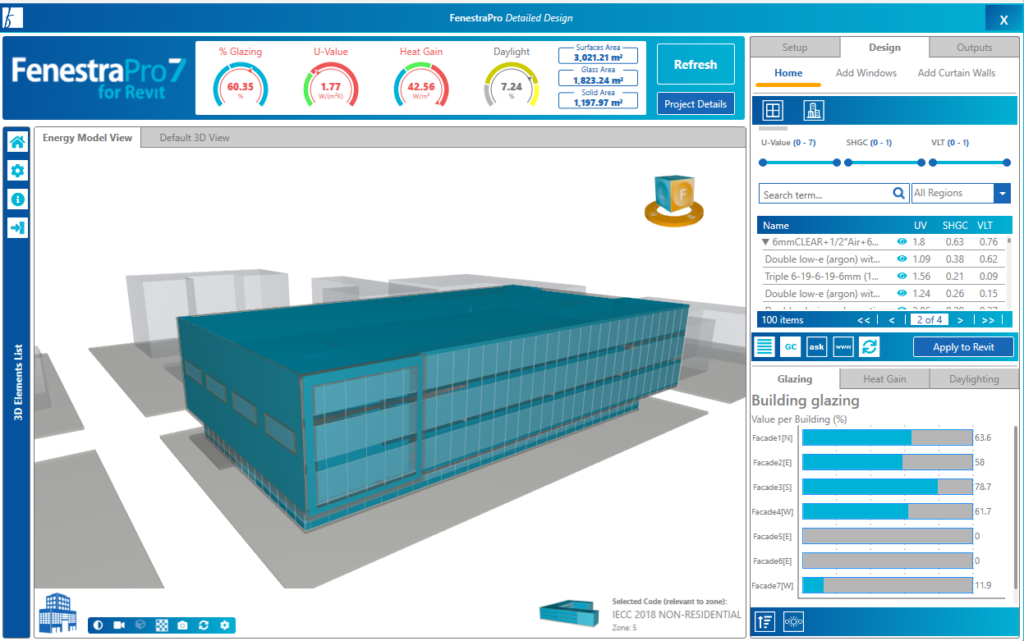Select the window grid icon in the Design panel
The image size is (1024, 641).
(773, 110)
